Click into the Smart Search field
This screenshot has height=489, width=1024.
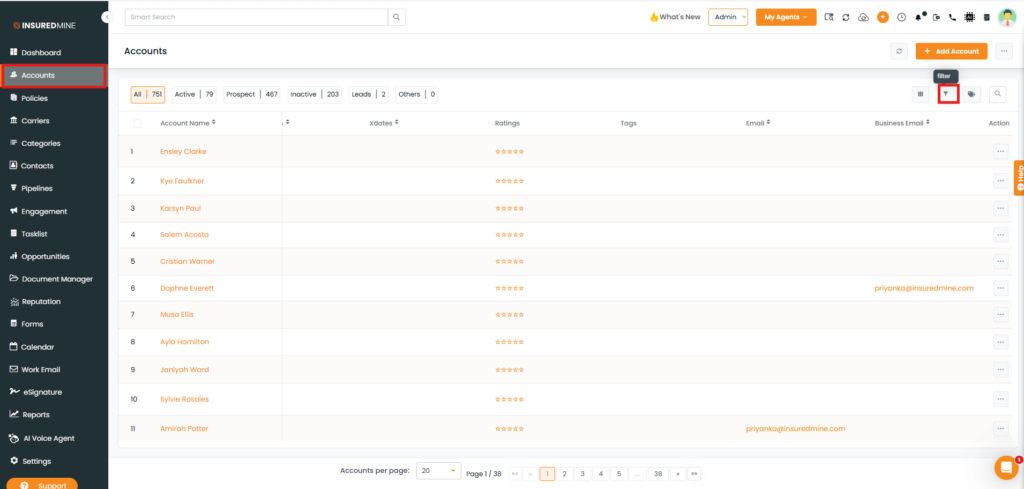point(256,17)
